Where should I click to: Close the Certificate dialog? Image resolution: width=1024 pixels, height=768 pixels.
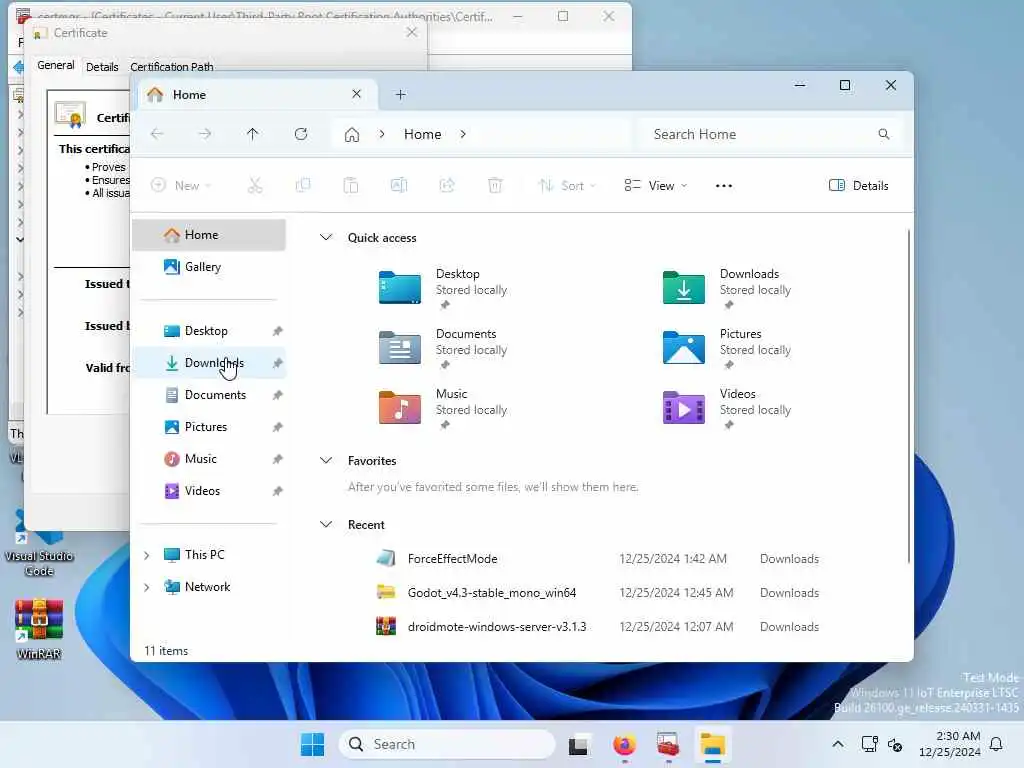411,32
